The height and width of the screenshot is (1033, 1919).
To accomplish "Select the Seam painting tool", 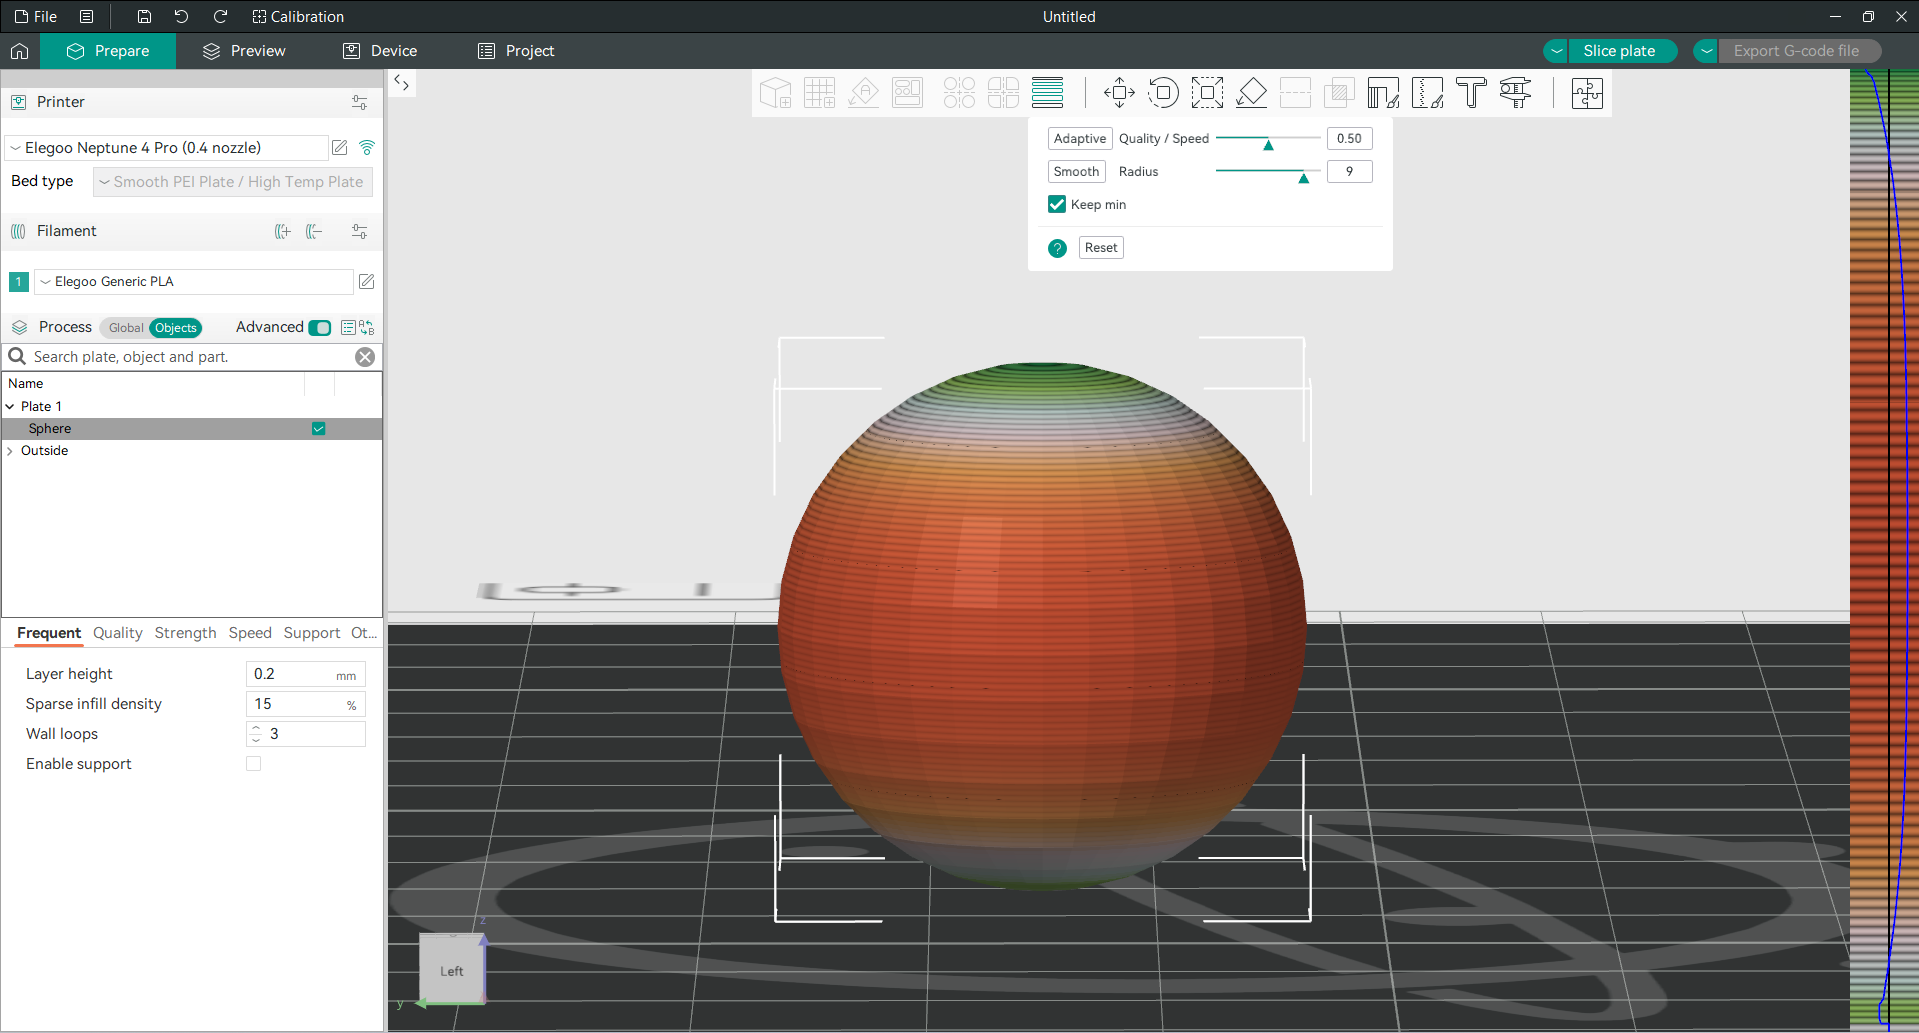I will tap(1427, 93).
